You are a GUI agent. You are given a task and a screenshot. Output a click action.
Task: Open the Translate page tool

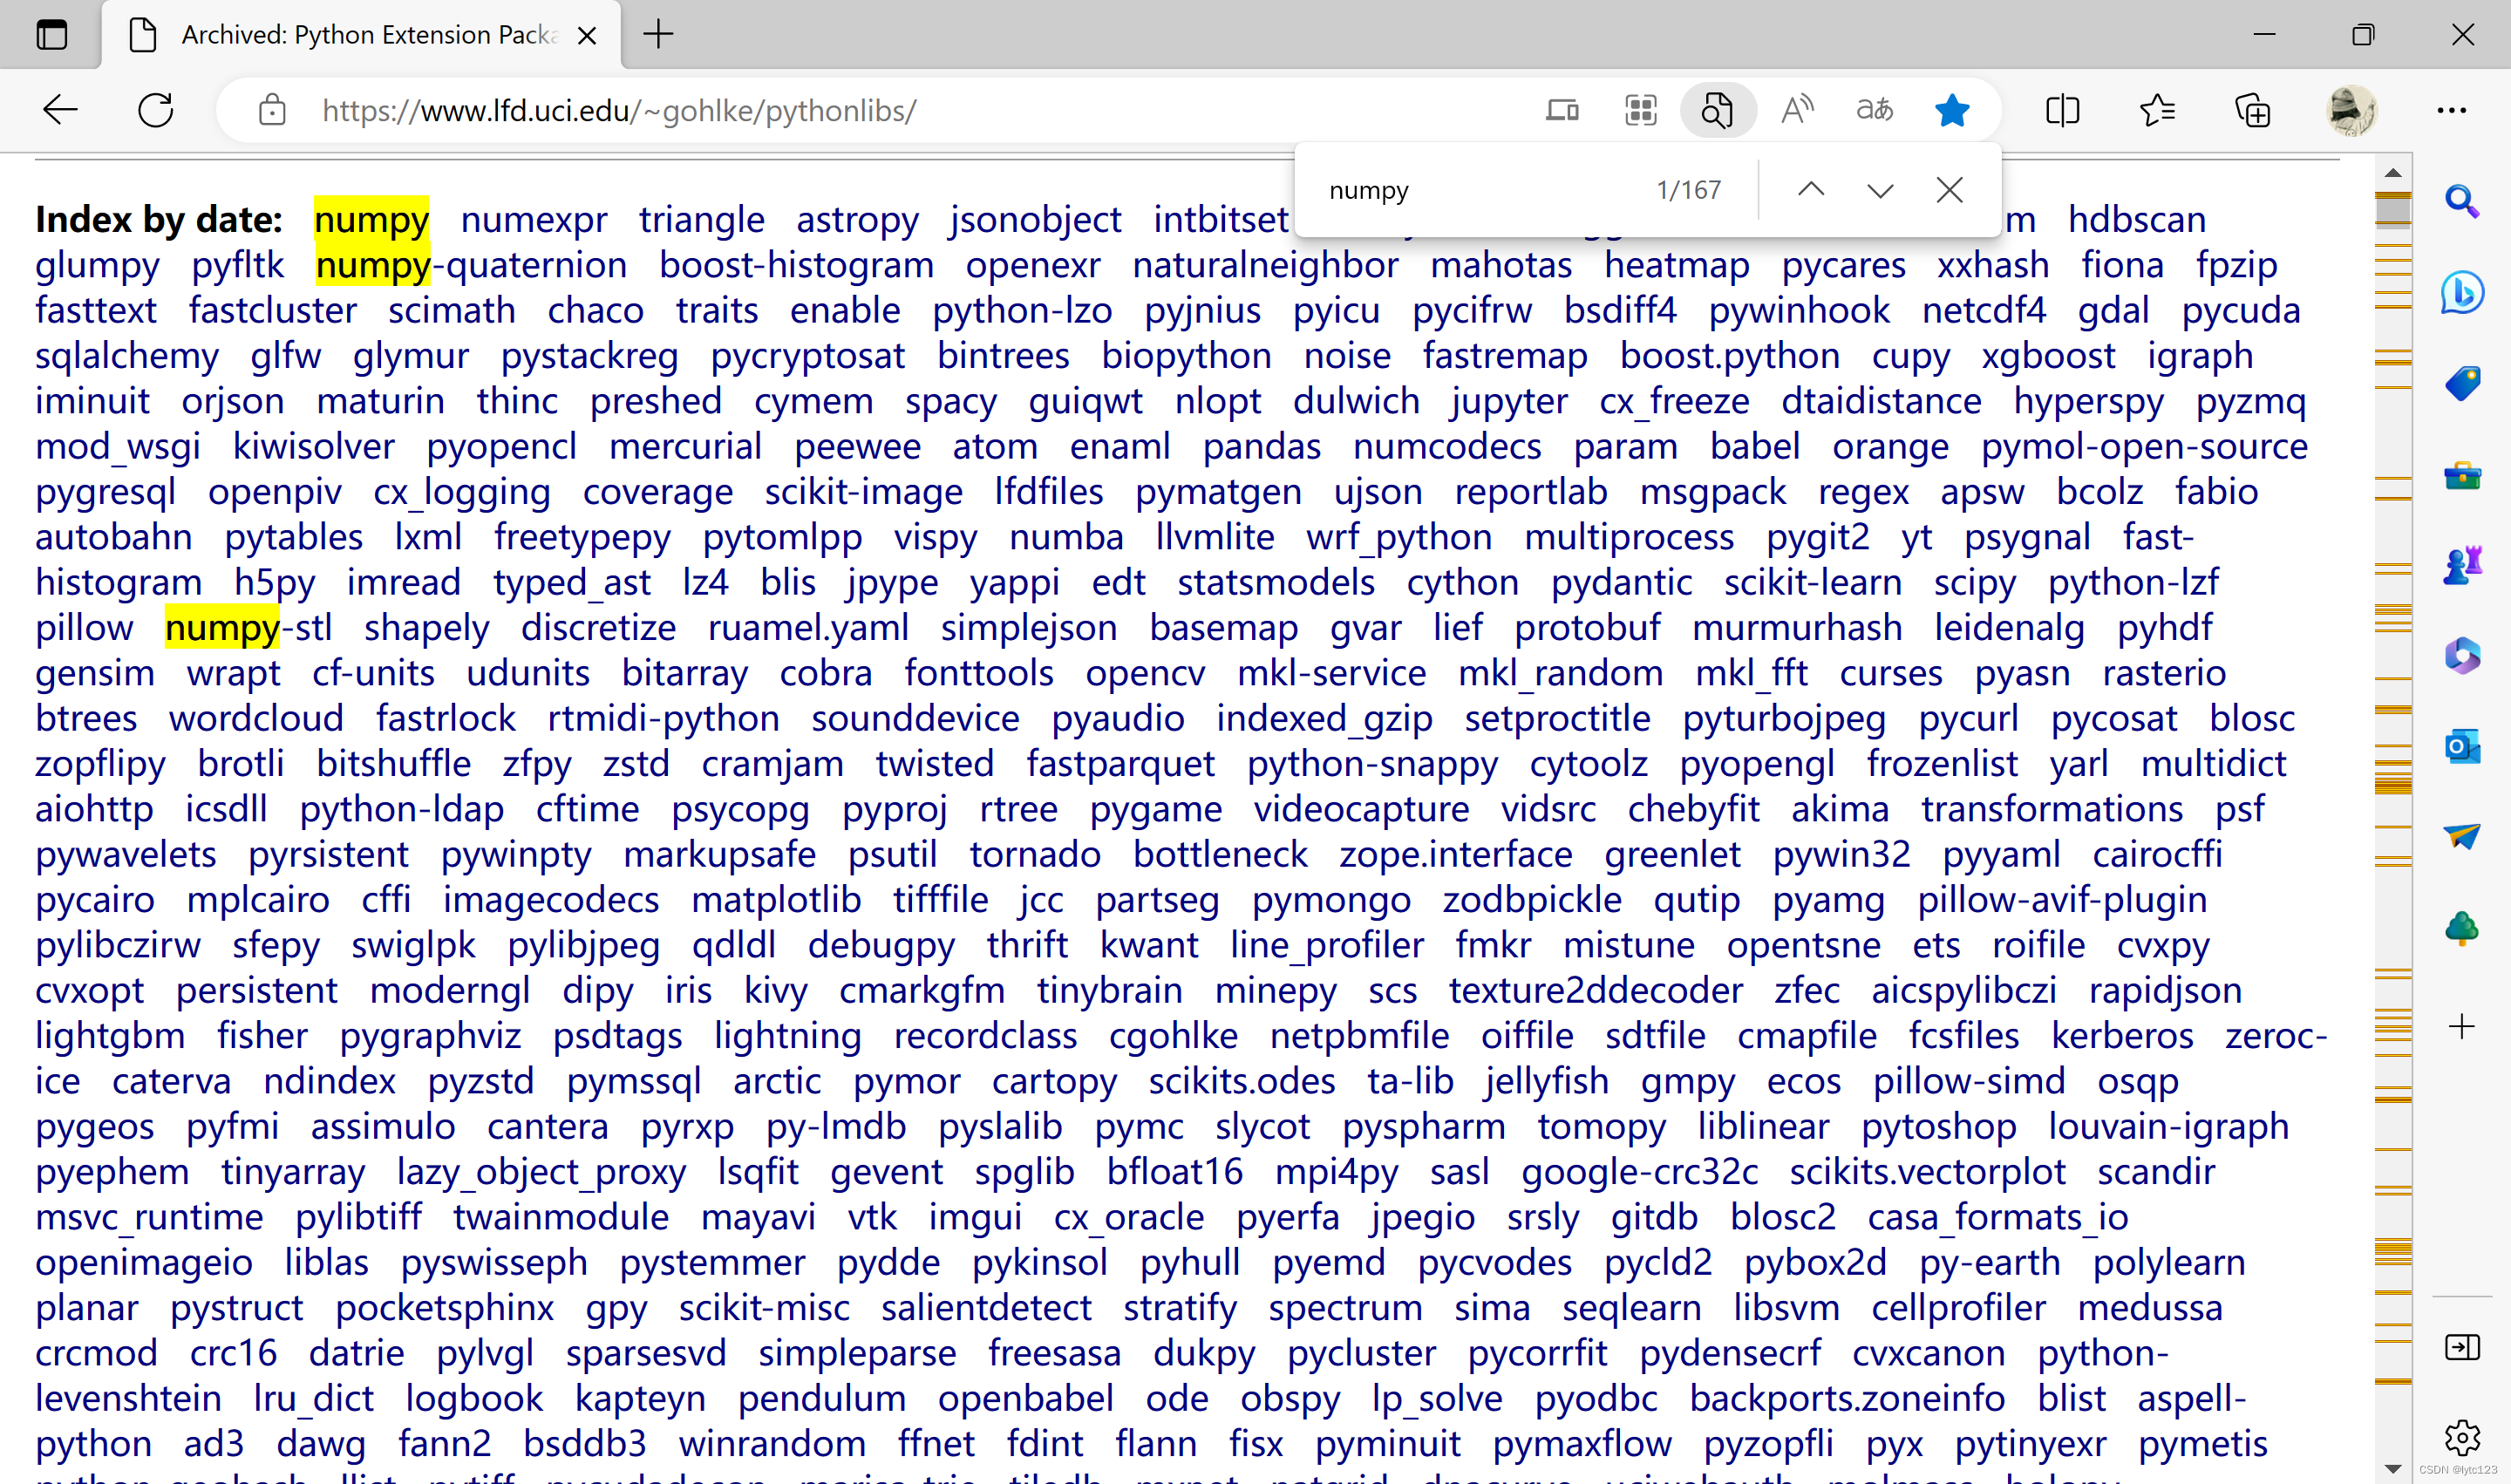coord(1874,110)
